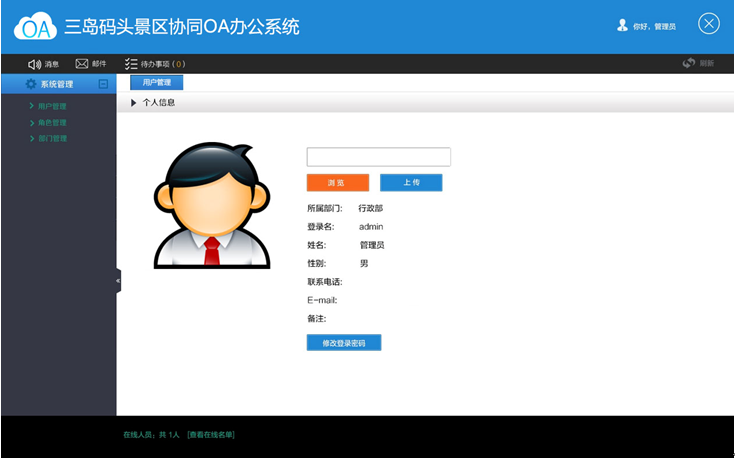Click the file path input field
This screenshot has width=735, height=458.
coord(378,157)
